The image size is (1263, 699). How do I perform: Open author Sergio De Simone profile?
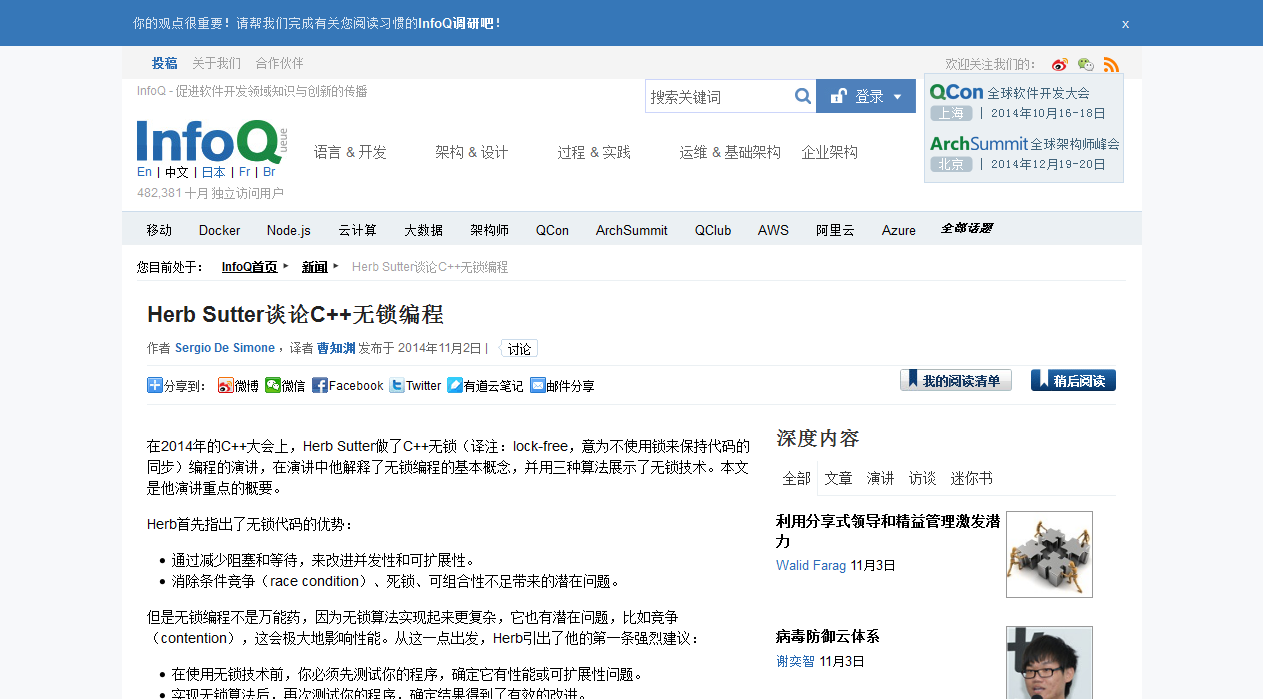224,348
